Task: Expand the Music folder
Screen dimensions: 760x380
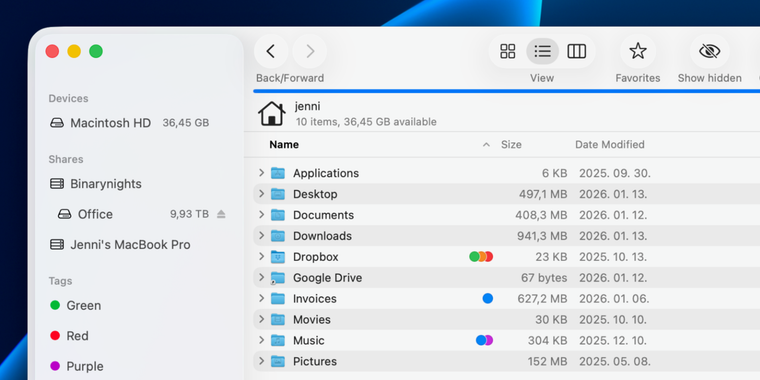Action: point(261,340)
